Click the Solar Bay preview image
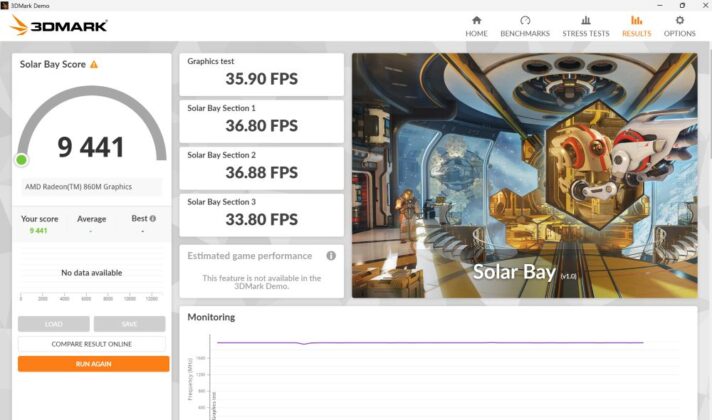712x420 pixels. tap(524, 175)
